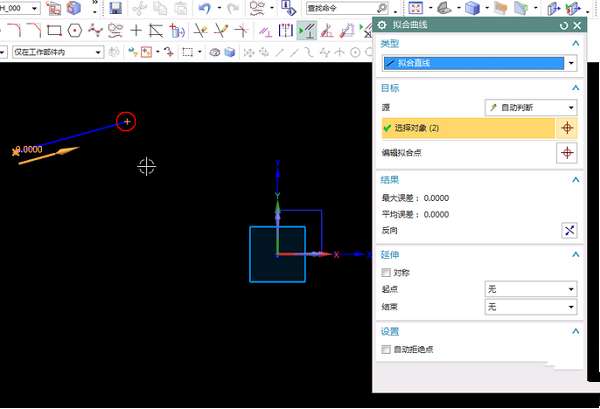Enable the 对称 symmetric checkbox
This screenshot has width=600, height=409.
[387, 272]
